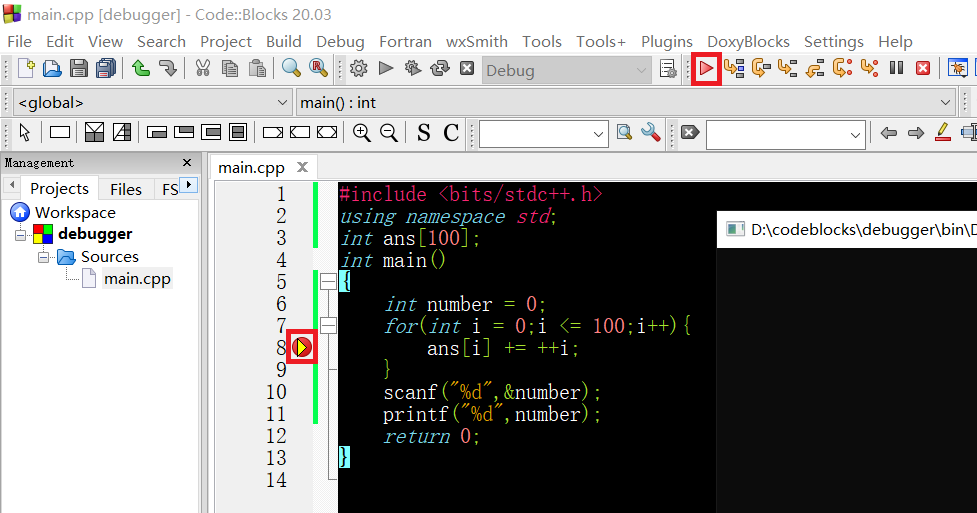Collapse the debugger project tree node
Viewport: 977px width, 513px height.
point(21,235)
